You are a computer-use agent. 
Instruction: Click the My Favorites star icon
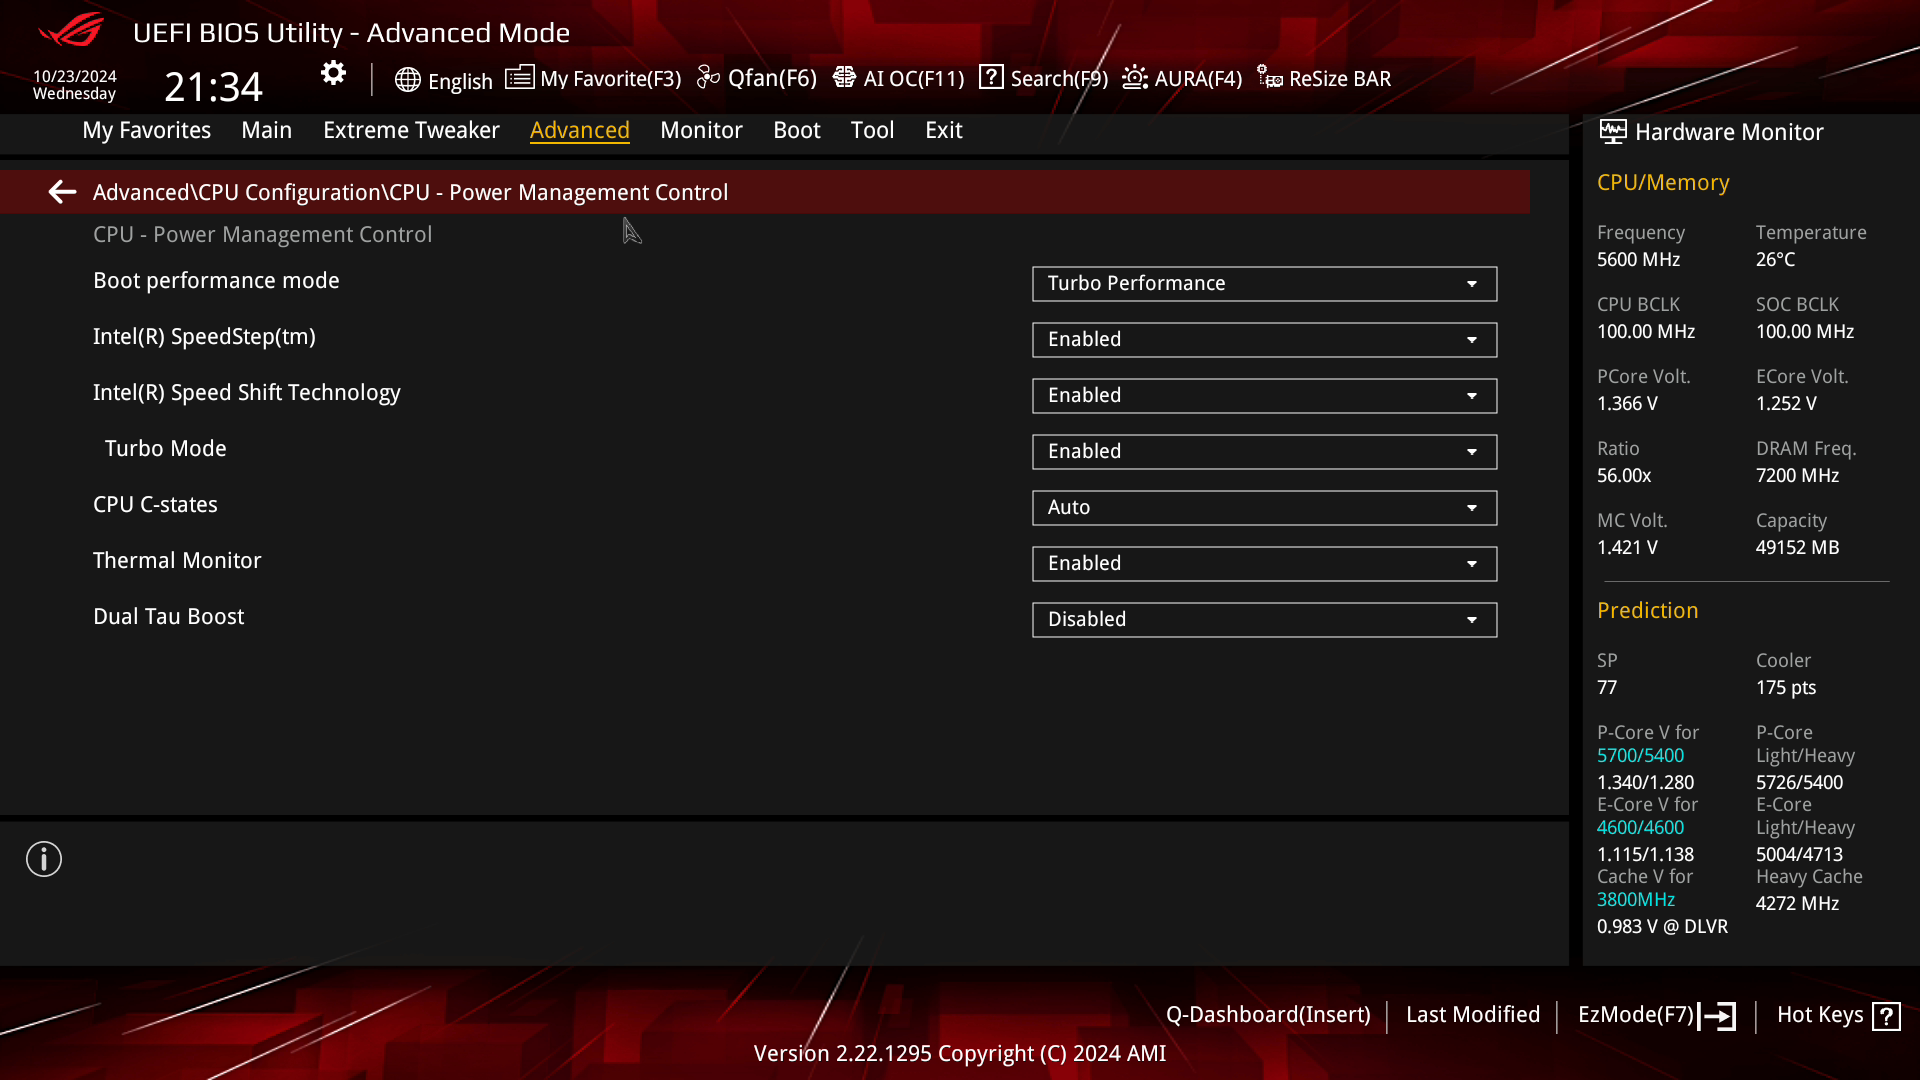(x=518, y=78)
